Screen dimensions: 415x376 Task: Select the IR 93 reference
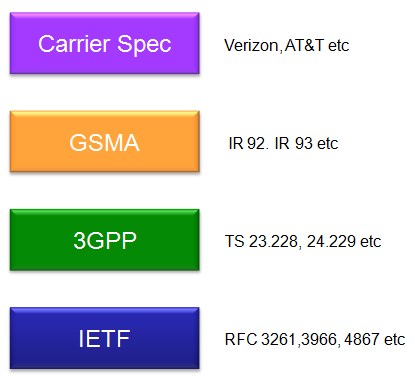tap(293, 144)
